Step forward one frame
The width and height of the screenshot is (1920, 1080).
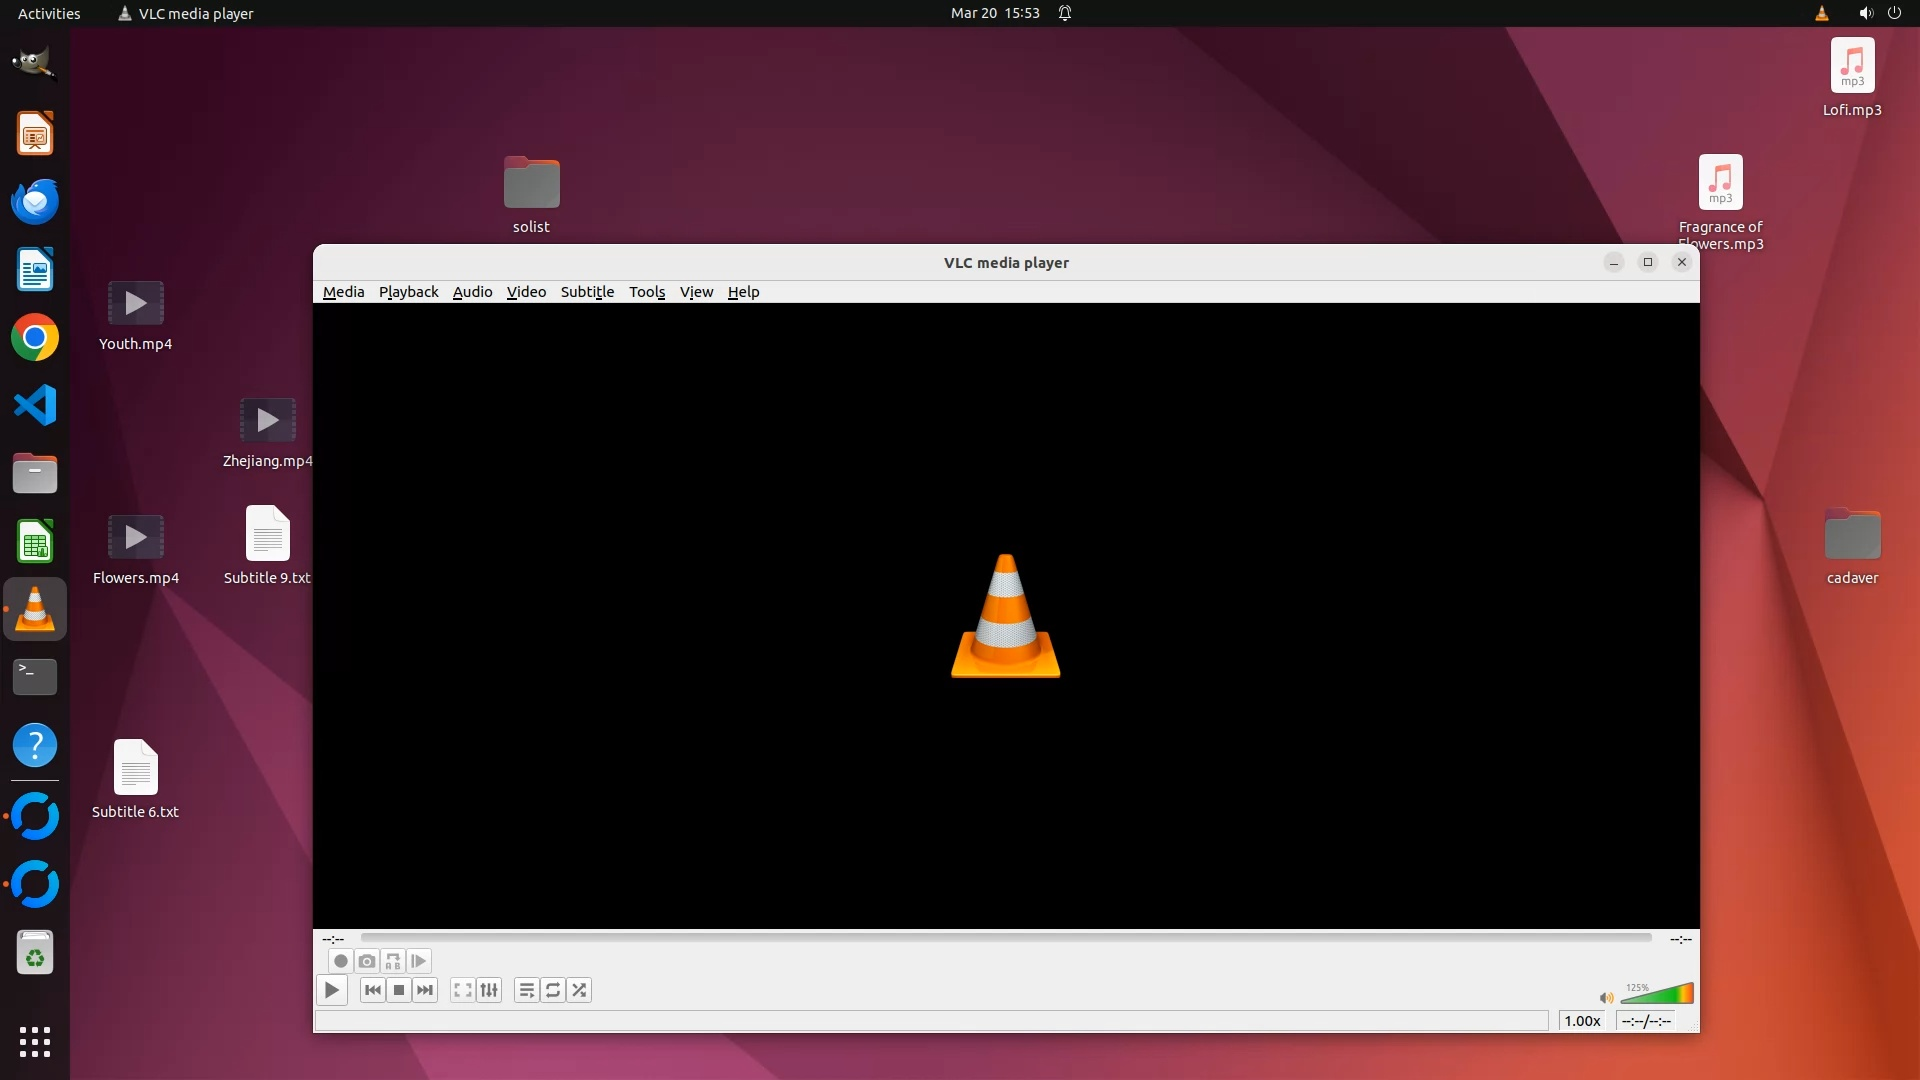tap(419, 961)
